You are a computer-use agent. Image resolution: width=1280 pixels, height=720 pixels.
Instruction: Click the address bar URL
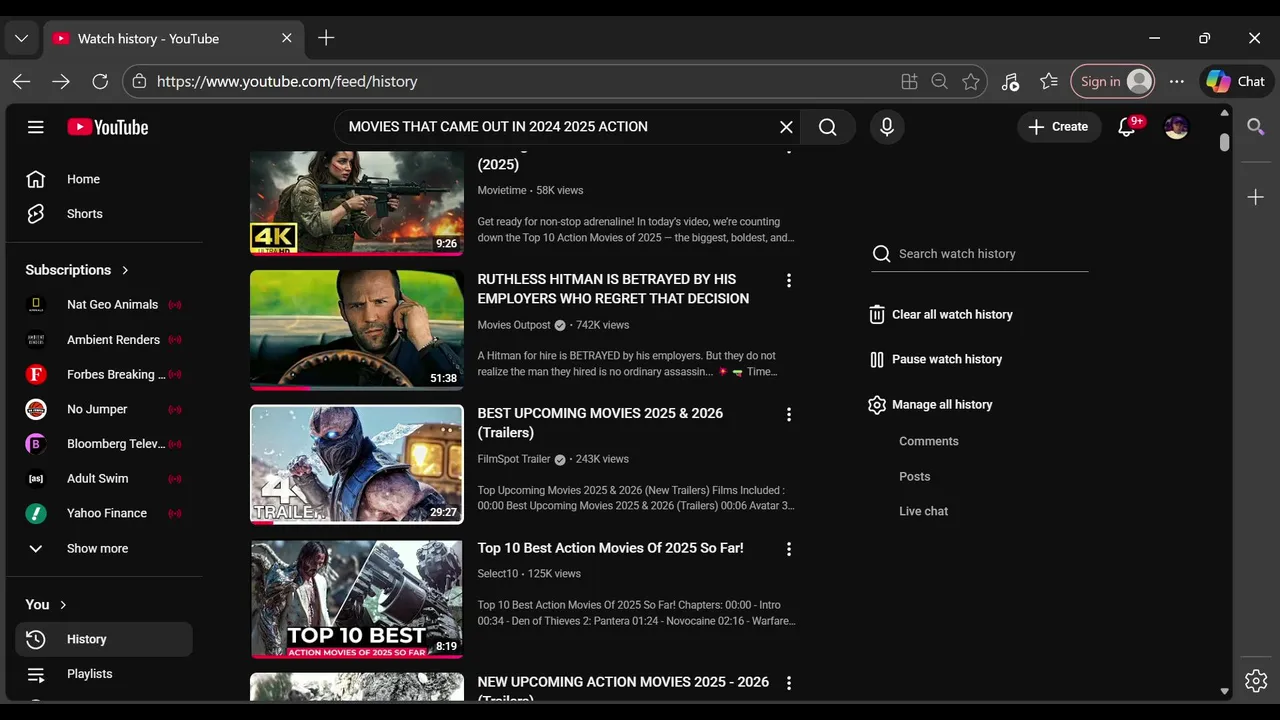tap(287, 82)
